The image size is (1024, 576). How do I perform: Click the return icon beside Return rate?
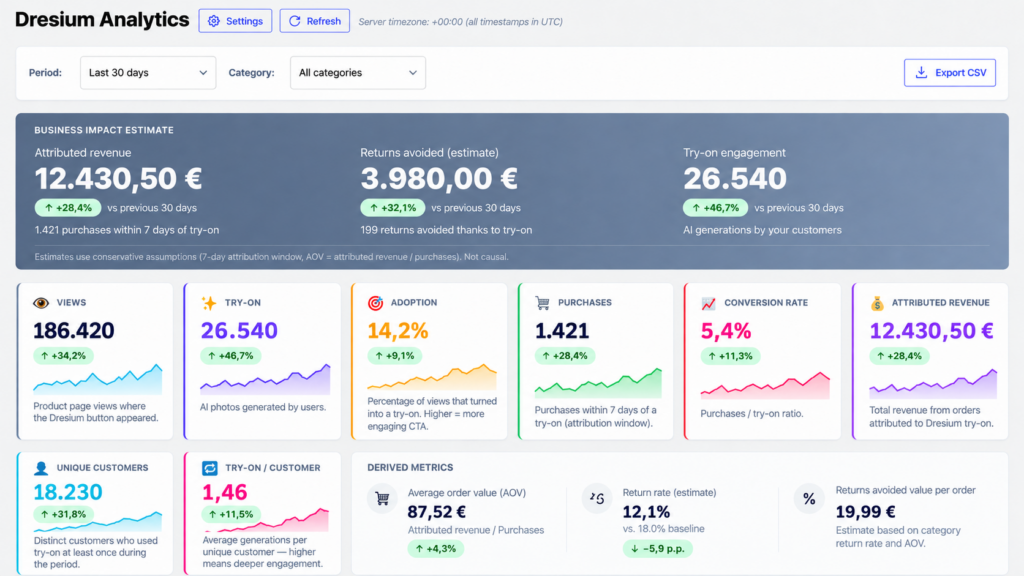click(596, 499)
